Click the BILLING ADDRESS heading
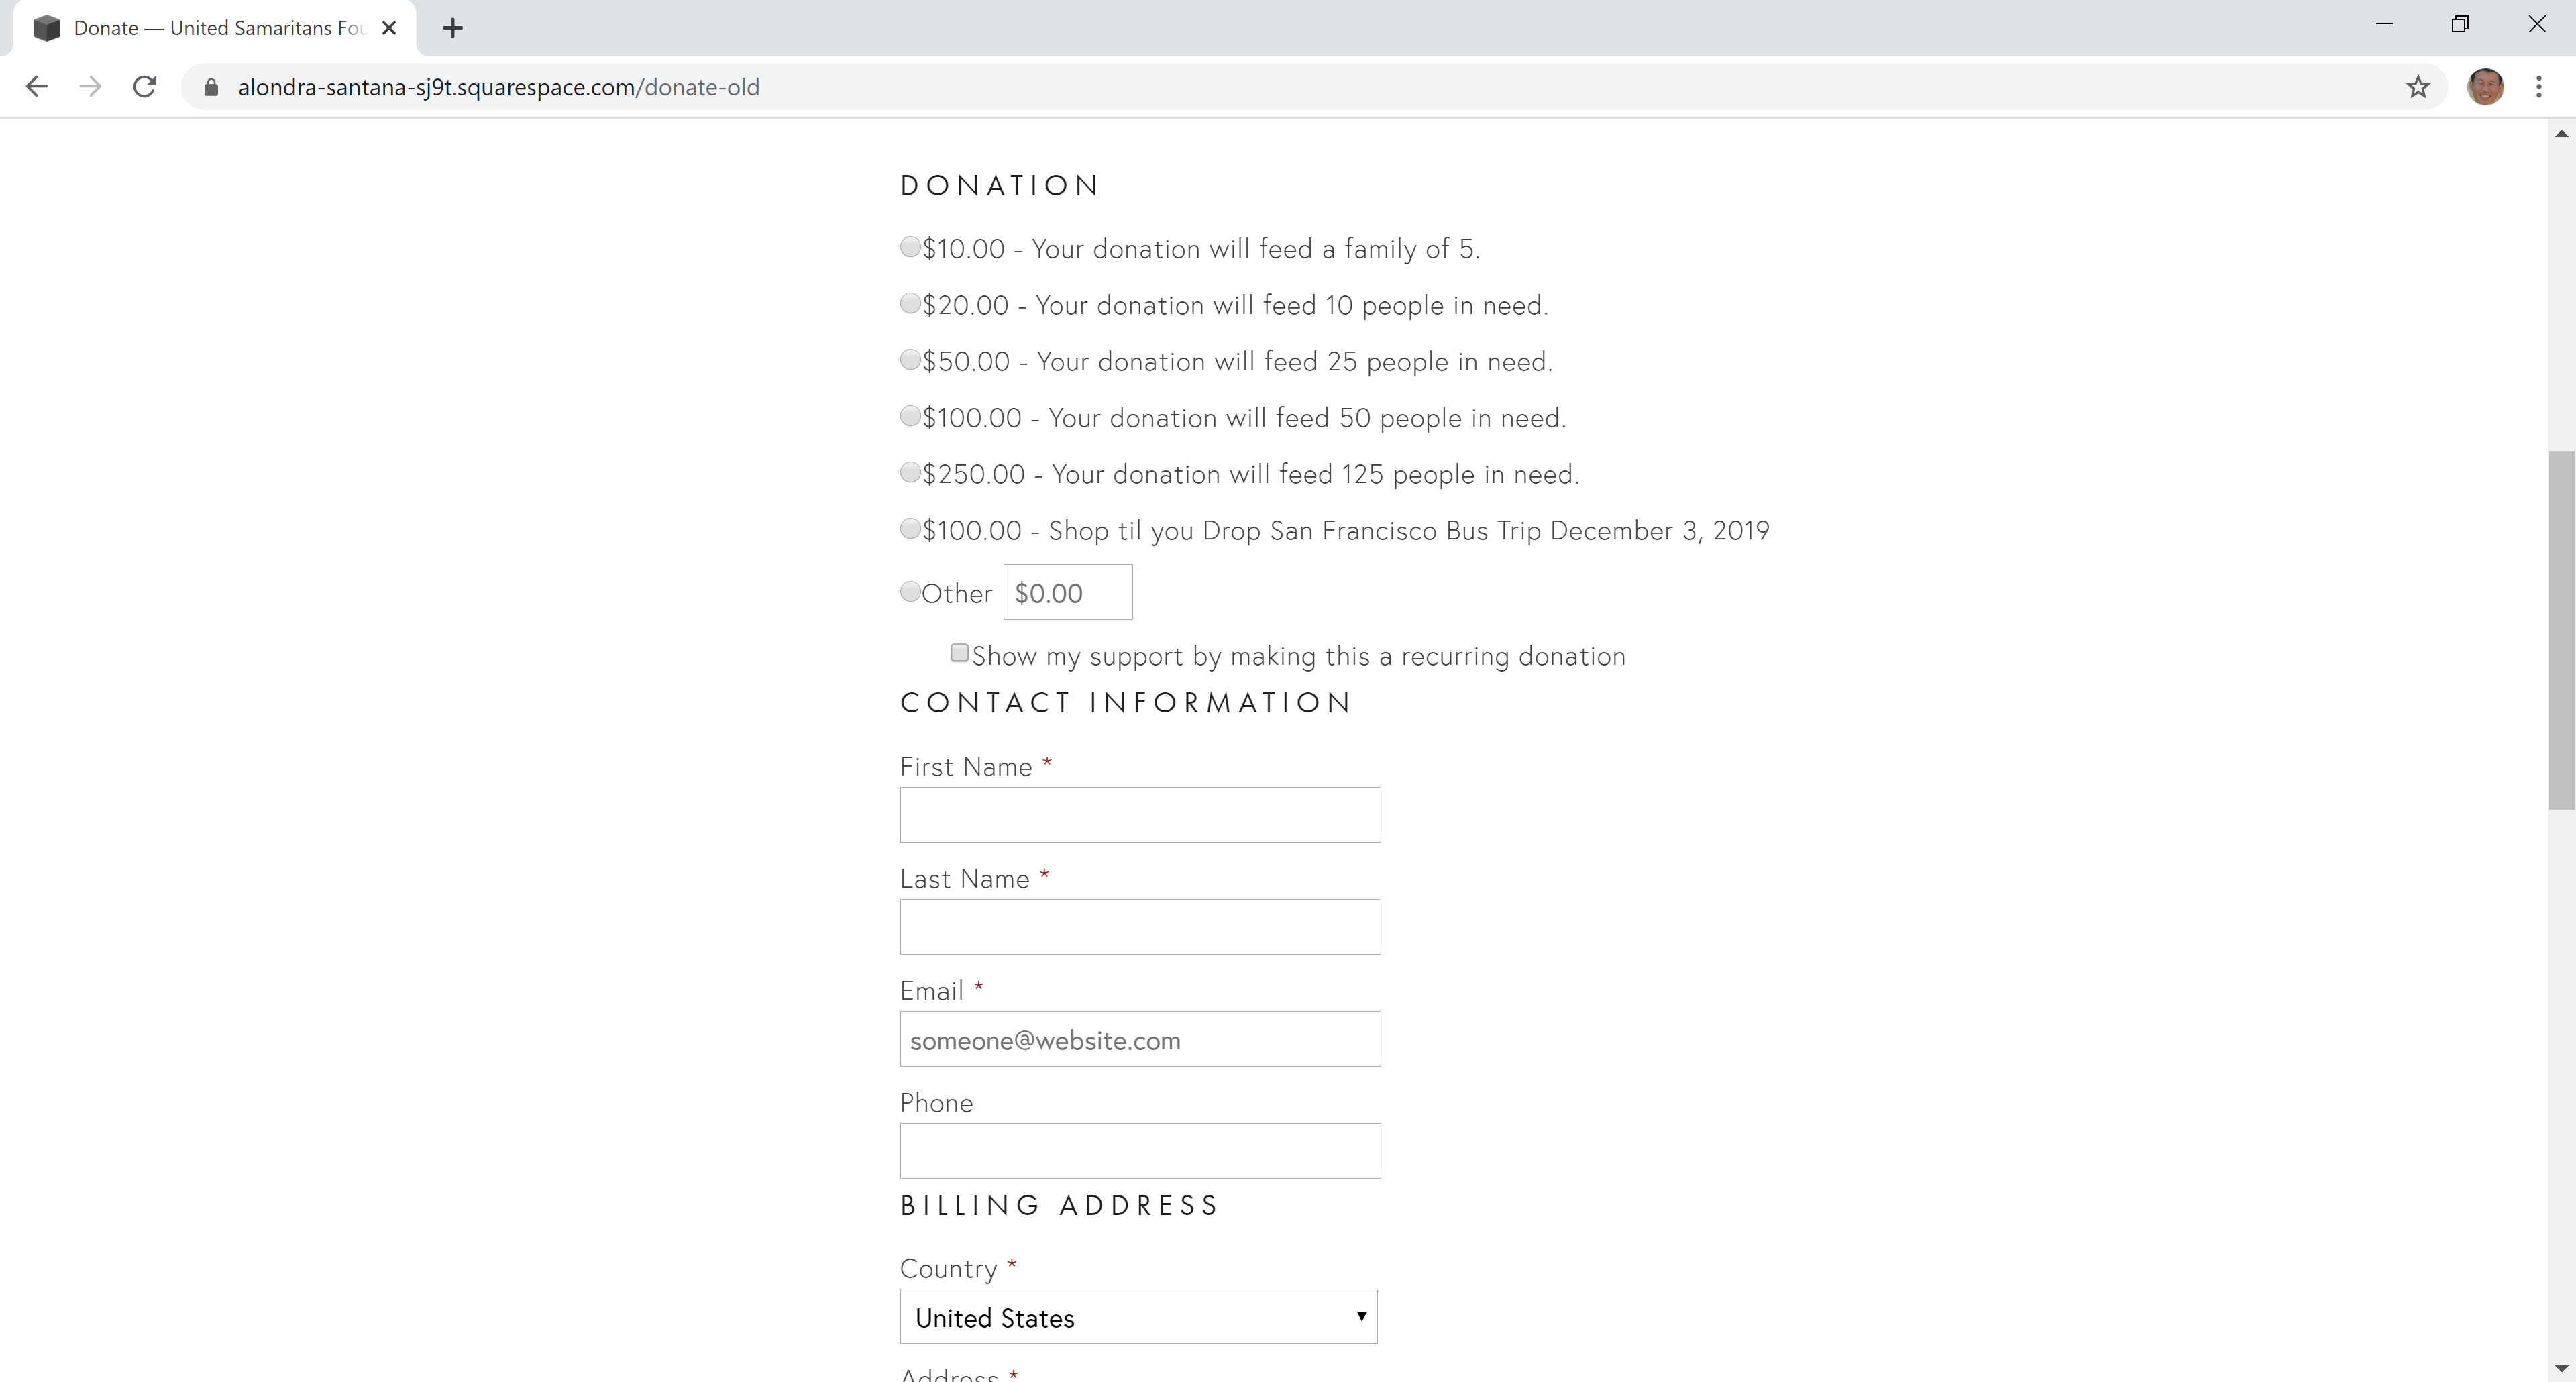 1059,1205
